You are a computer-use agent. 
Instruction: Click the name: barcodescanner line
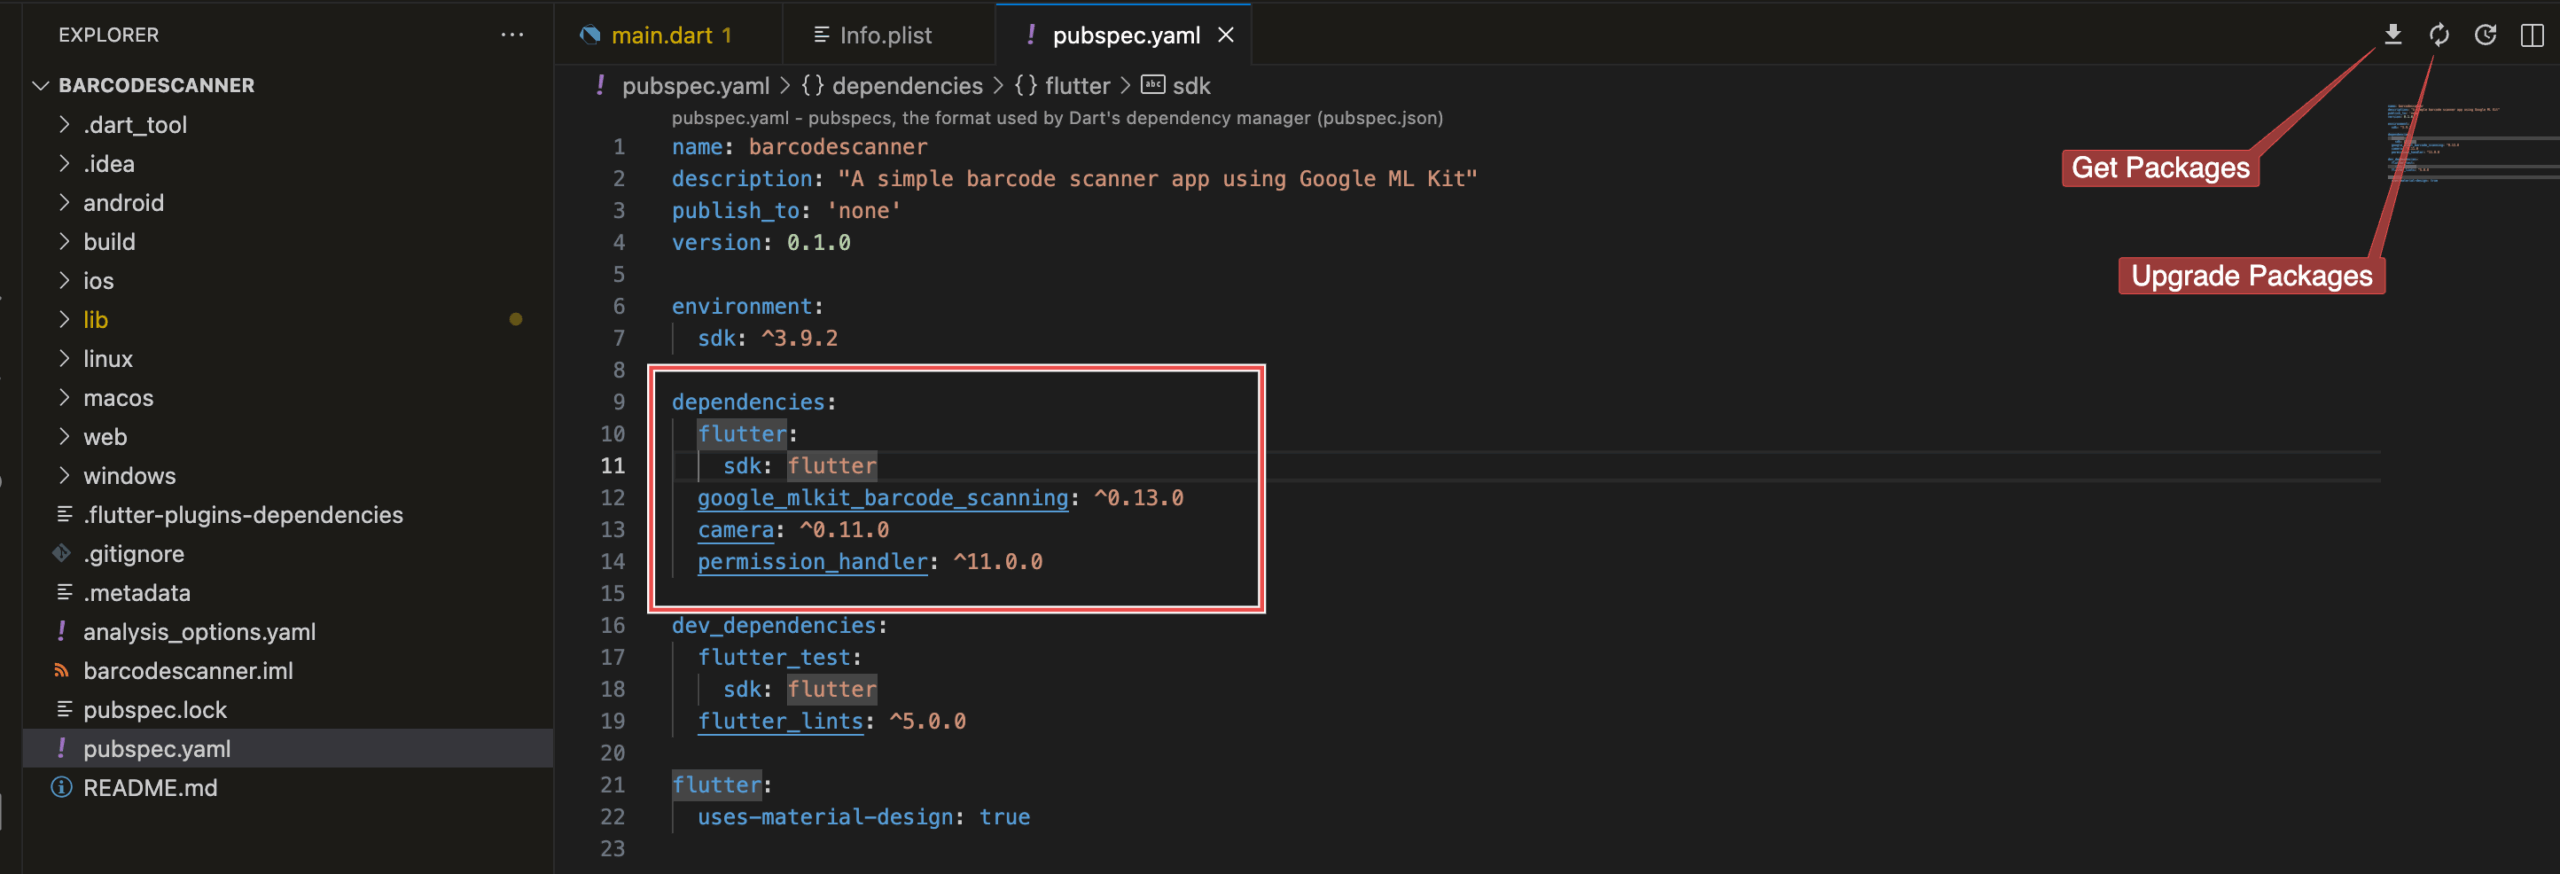pyautogui.click(x=799, y=146)
